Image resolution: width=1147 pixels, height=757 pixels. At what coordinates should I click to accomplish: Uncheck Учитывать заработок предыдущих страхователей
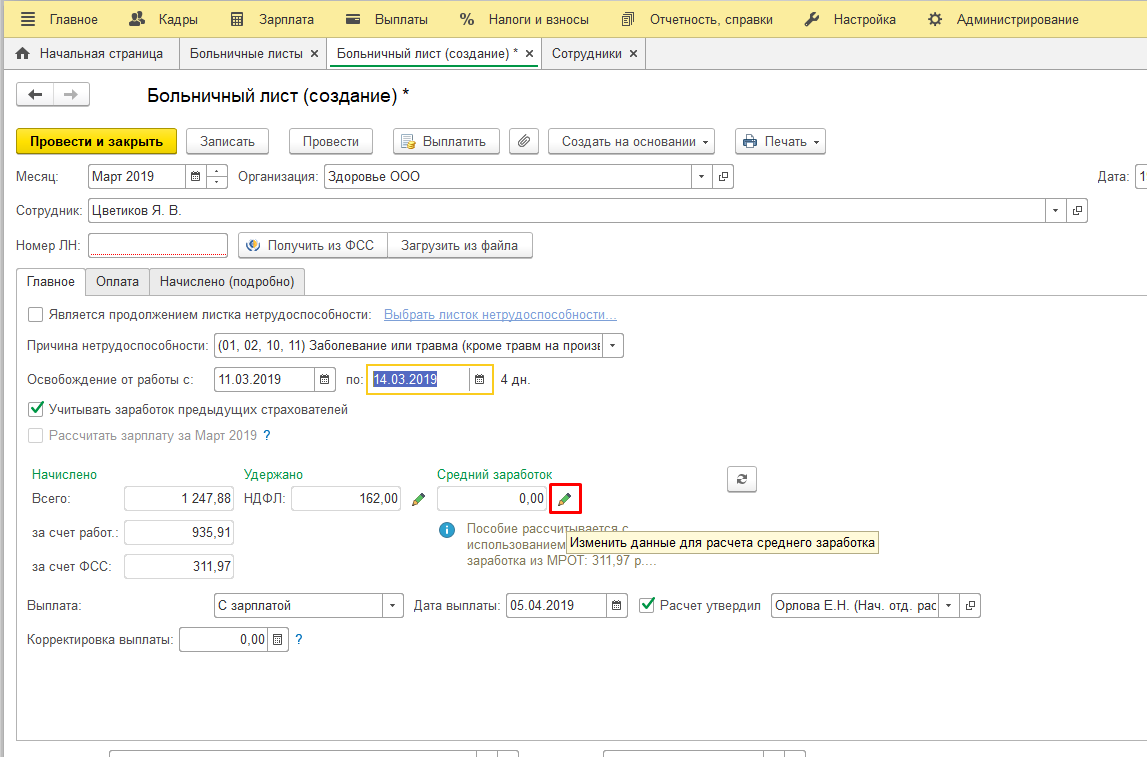[35, 409]
